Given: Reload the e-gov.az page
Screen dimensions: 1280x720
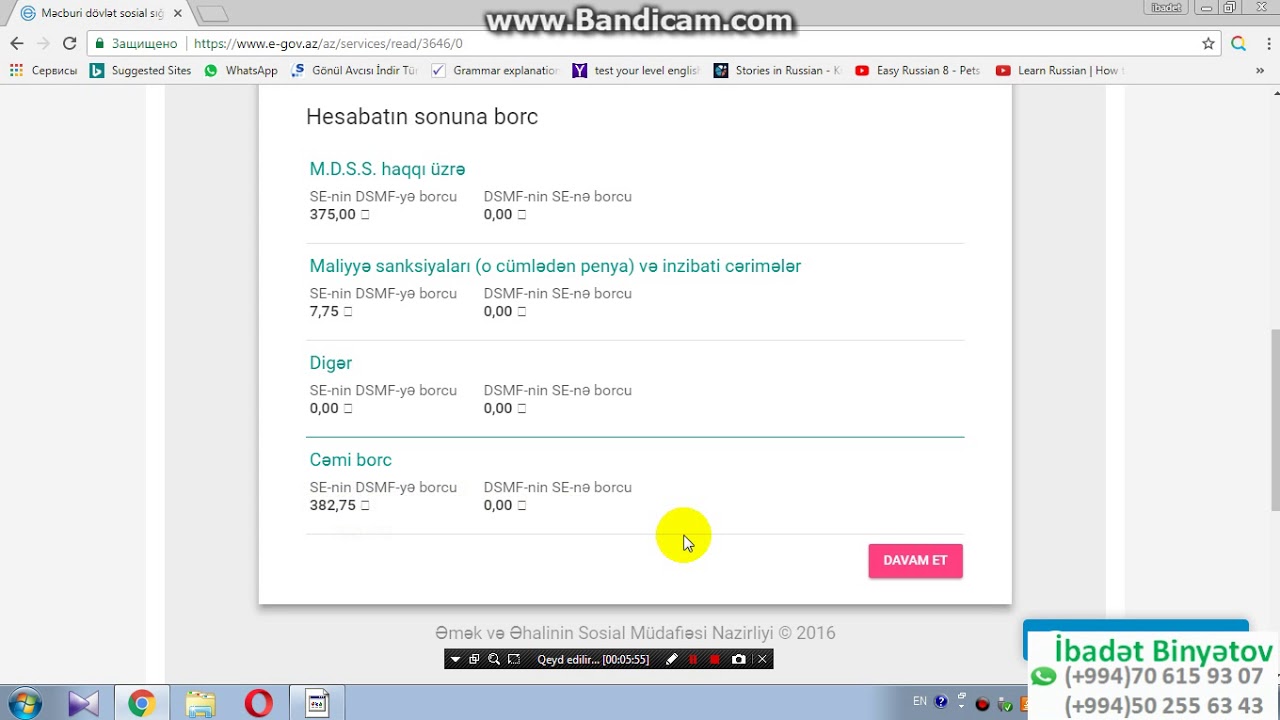Looking at the screenshot, I should [69, 43].
